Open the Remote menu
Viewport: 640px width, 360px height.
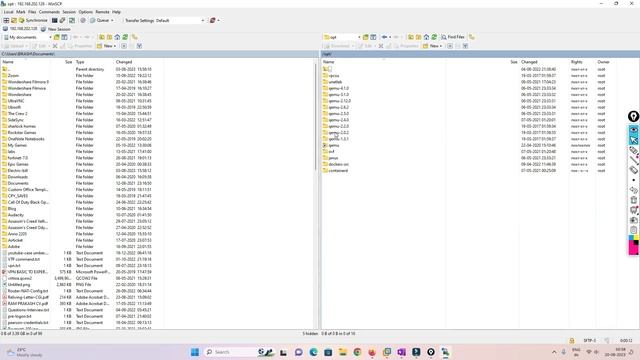click(x=102, y=12)
